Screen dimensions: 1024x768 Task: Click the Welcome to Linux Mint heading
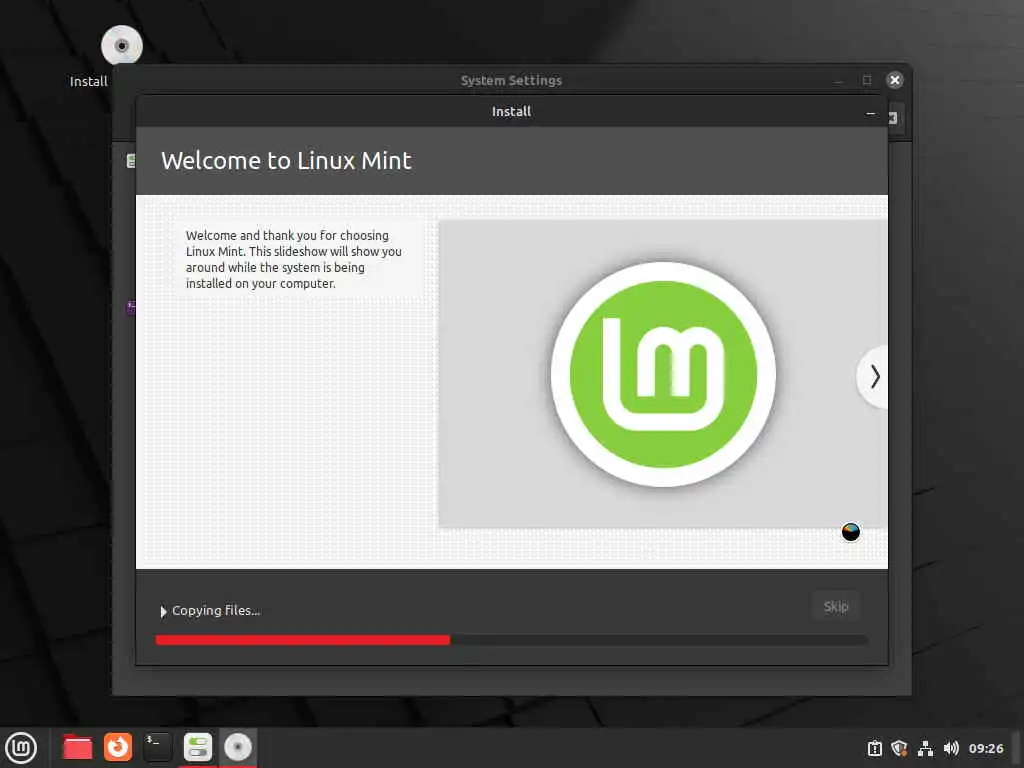coord(286,161)
